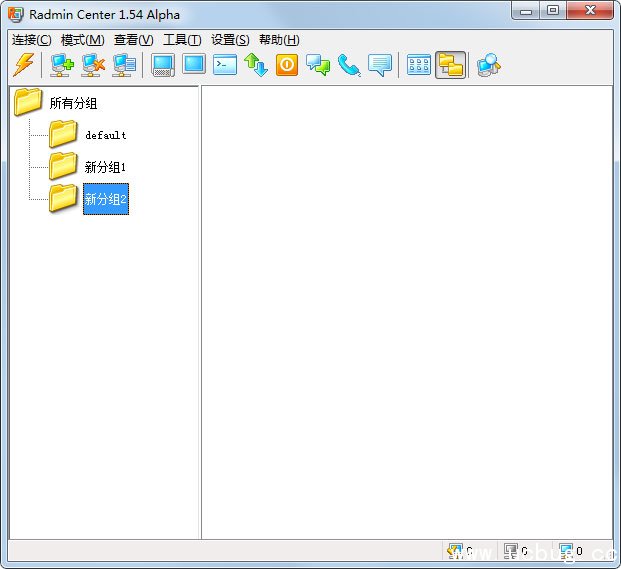This screenshot has width=621, height=569.
Task: Select the voice chat phone icon
Action: click(349, 65)
